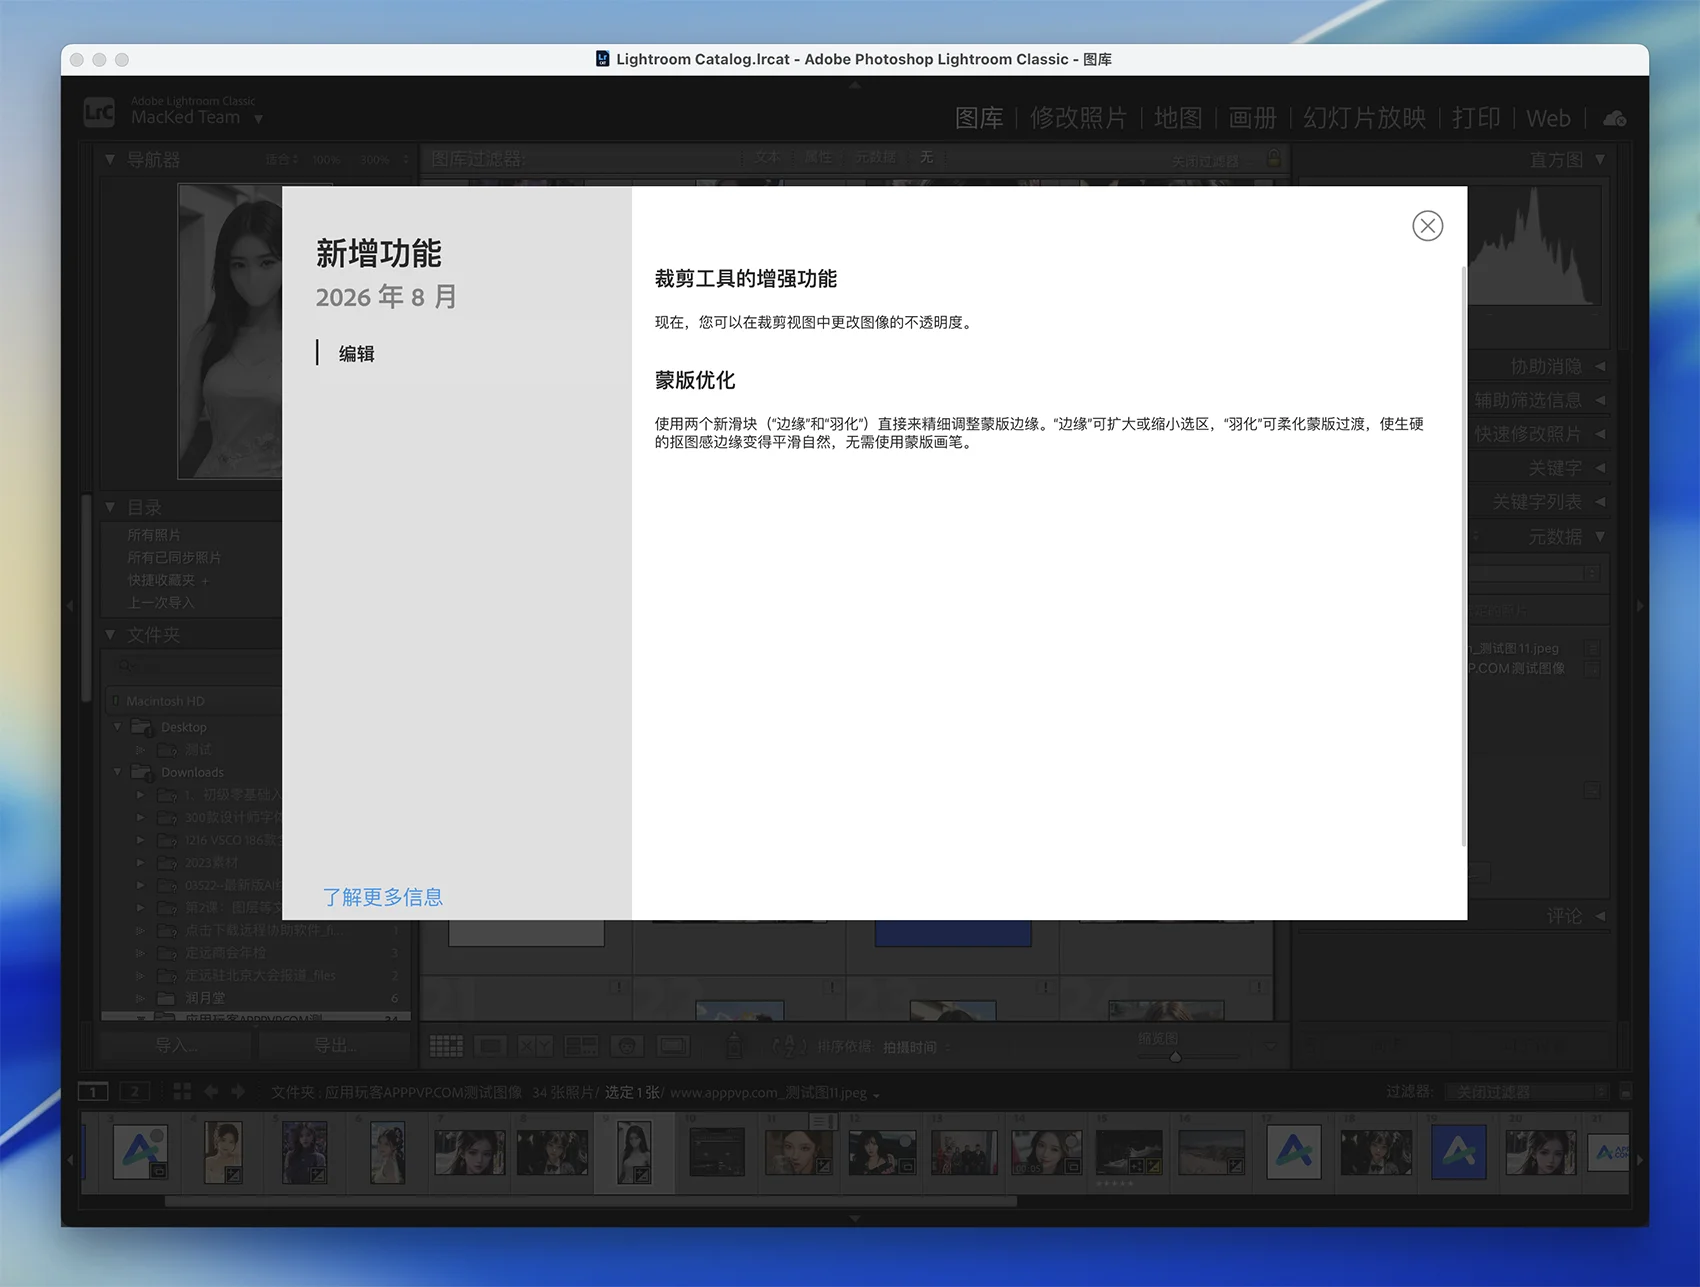Open second window display button 2
This screenshot has width=1700, height=1287.
tap(135, 1092)
